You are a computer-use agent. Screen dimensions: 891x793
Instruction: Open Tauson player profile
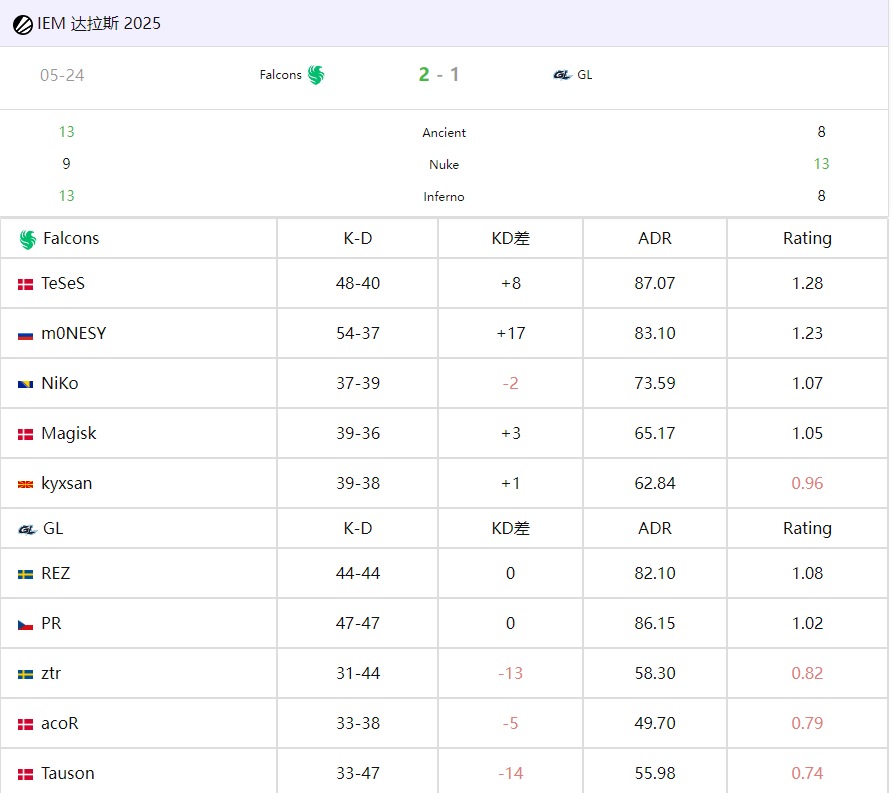68,773
